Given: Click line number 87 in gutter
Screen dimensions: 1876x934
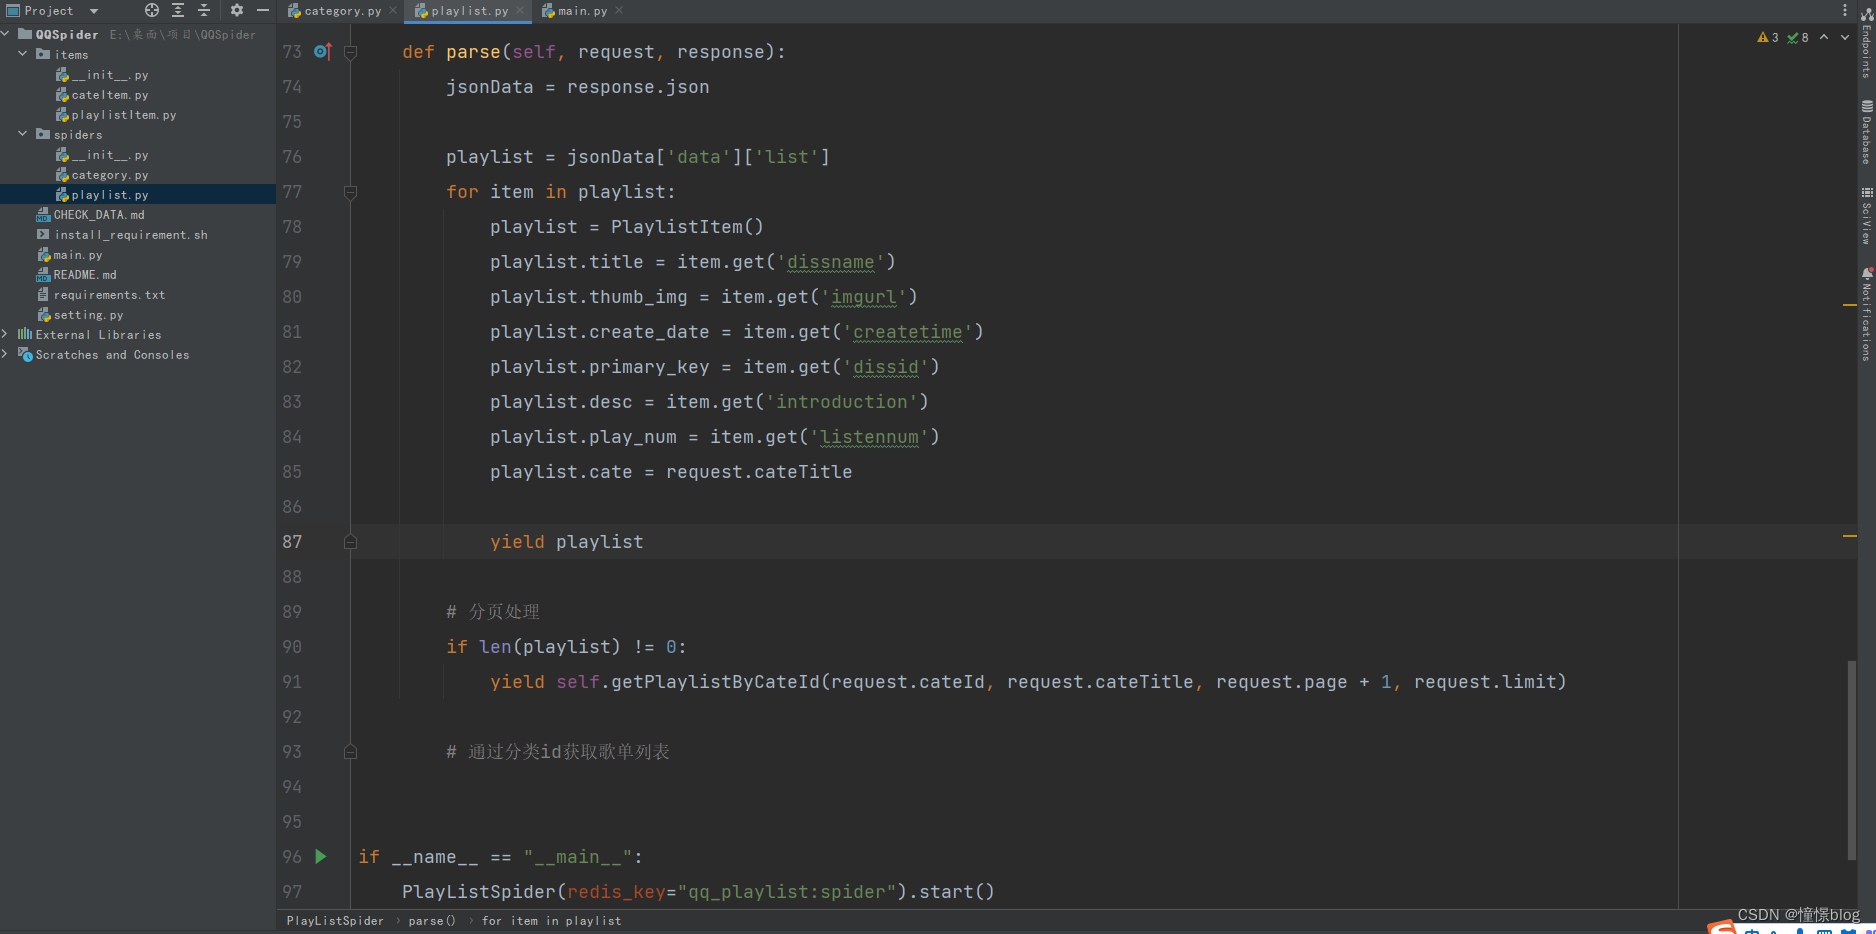Looking at the screenshot, I should pos(292,542).
